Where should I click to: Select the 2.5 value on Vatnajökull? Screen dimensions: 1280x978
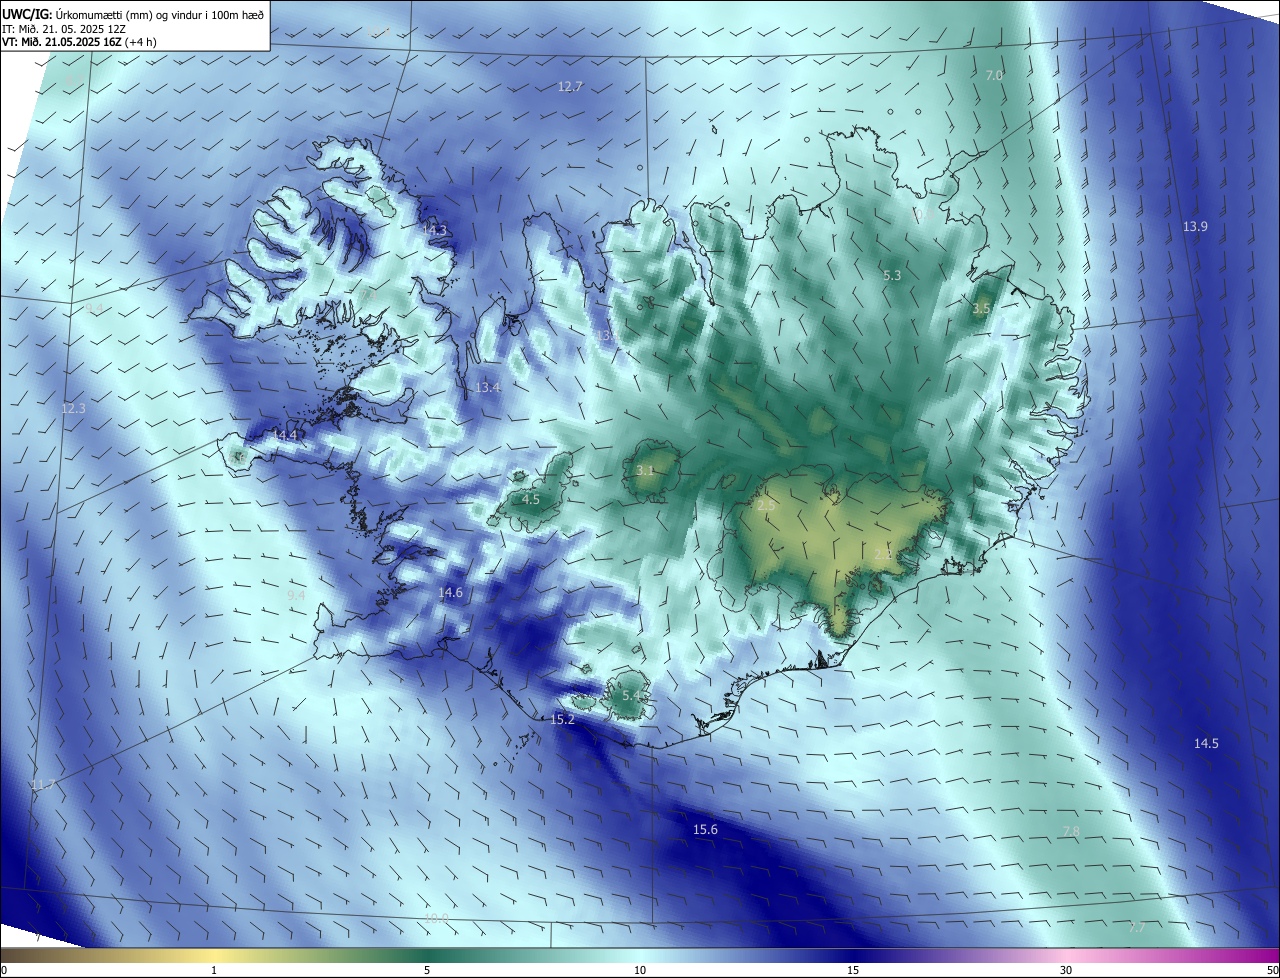(x=766, y=507)
